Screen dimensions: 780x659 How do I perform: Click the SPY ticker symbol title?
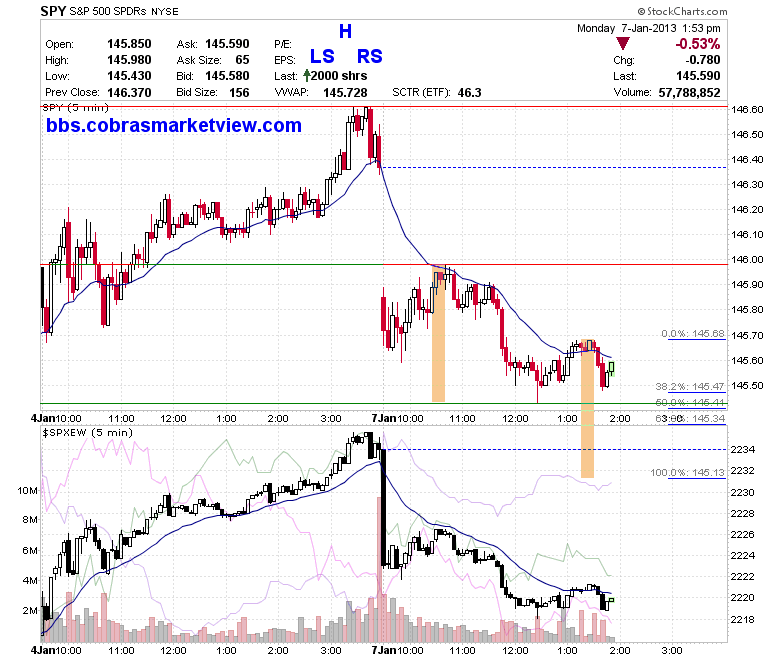[x=53, y=11]
